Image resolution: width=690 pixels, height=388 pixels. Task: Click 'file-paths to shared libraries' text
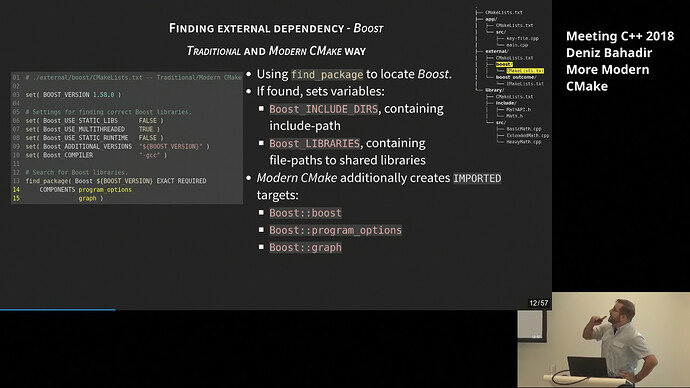click(347, 160)
